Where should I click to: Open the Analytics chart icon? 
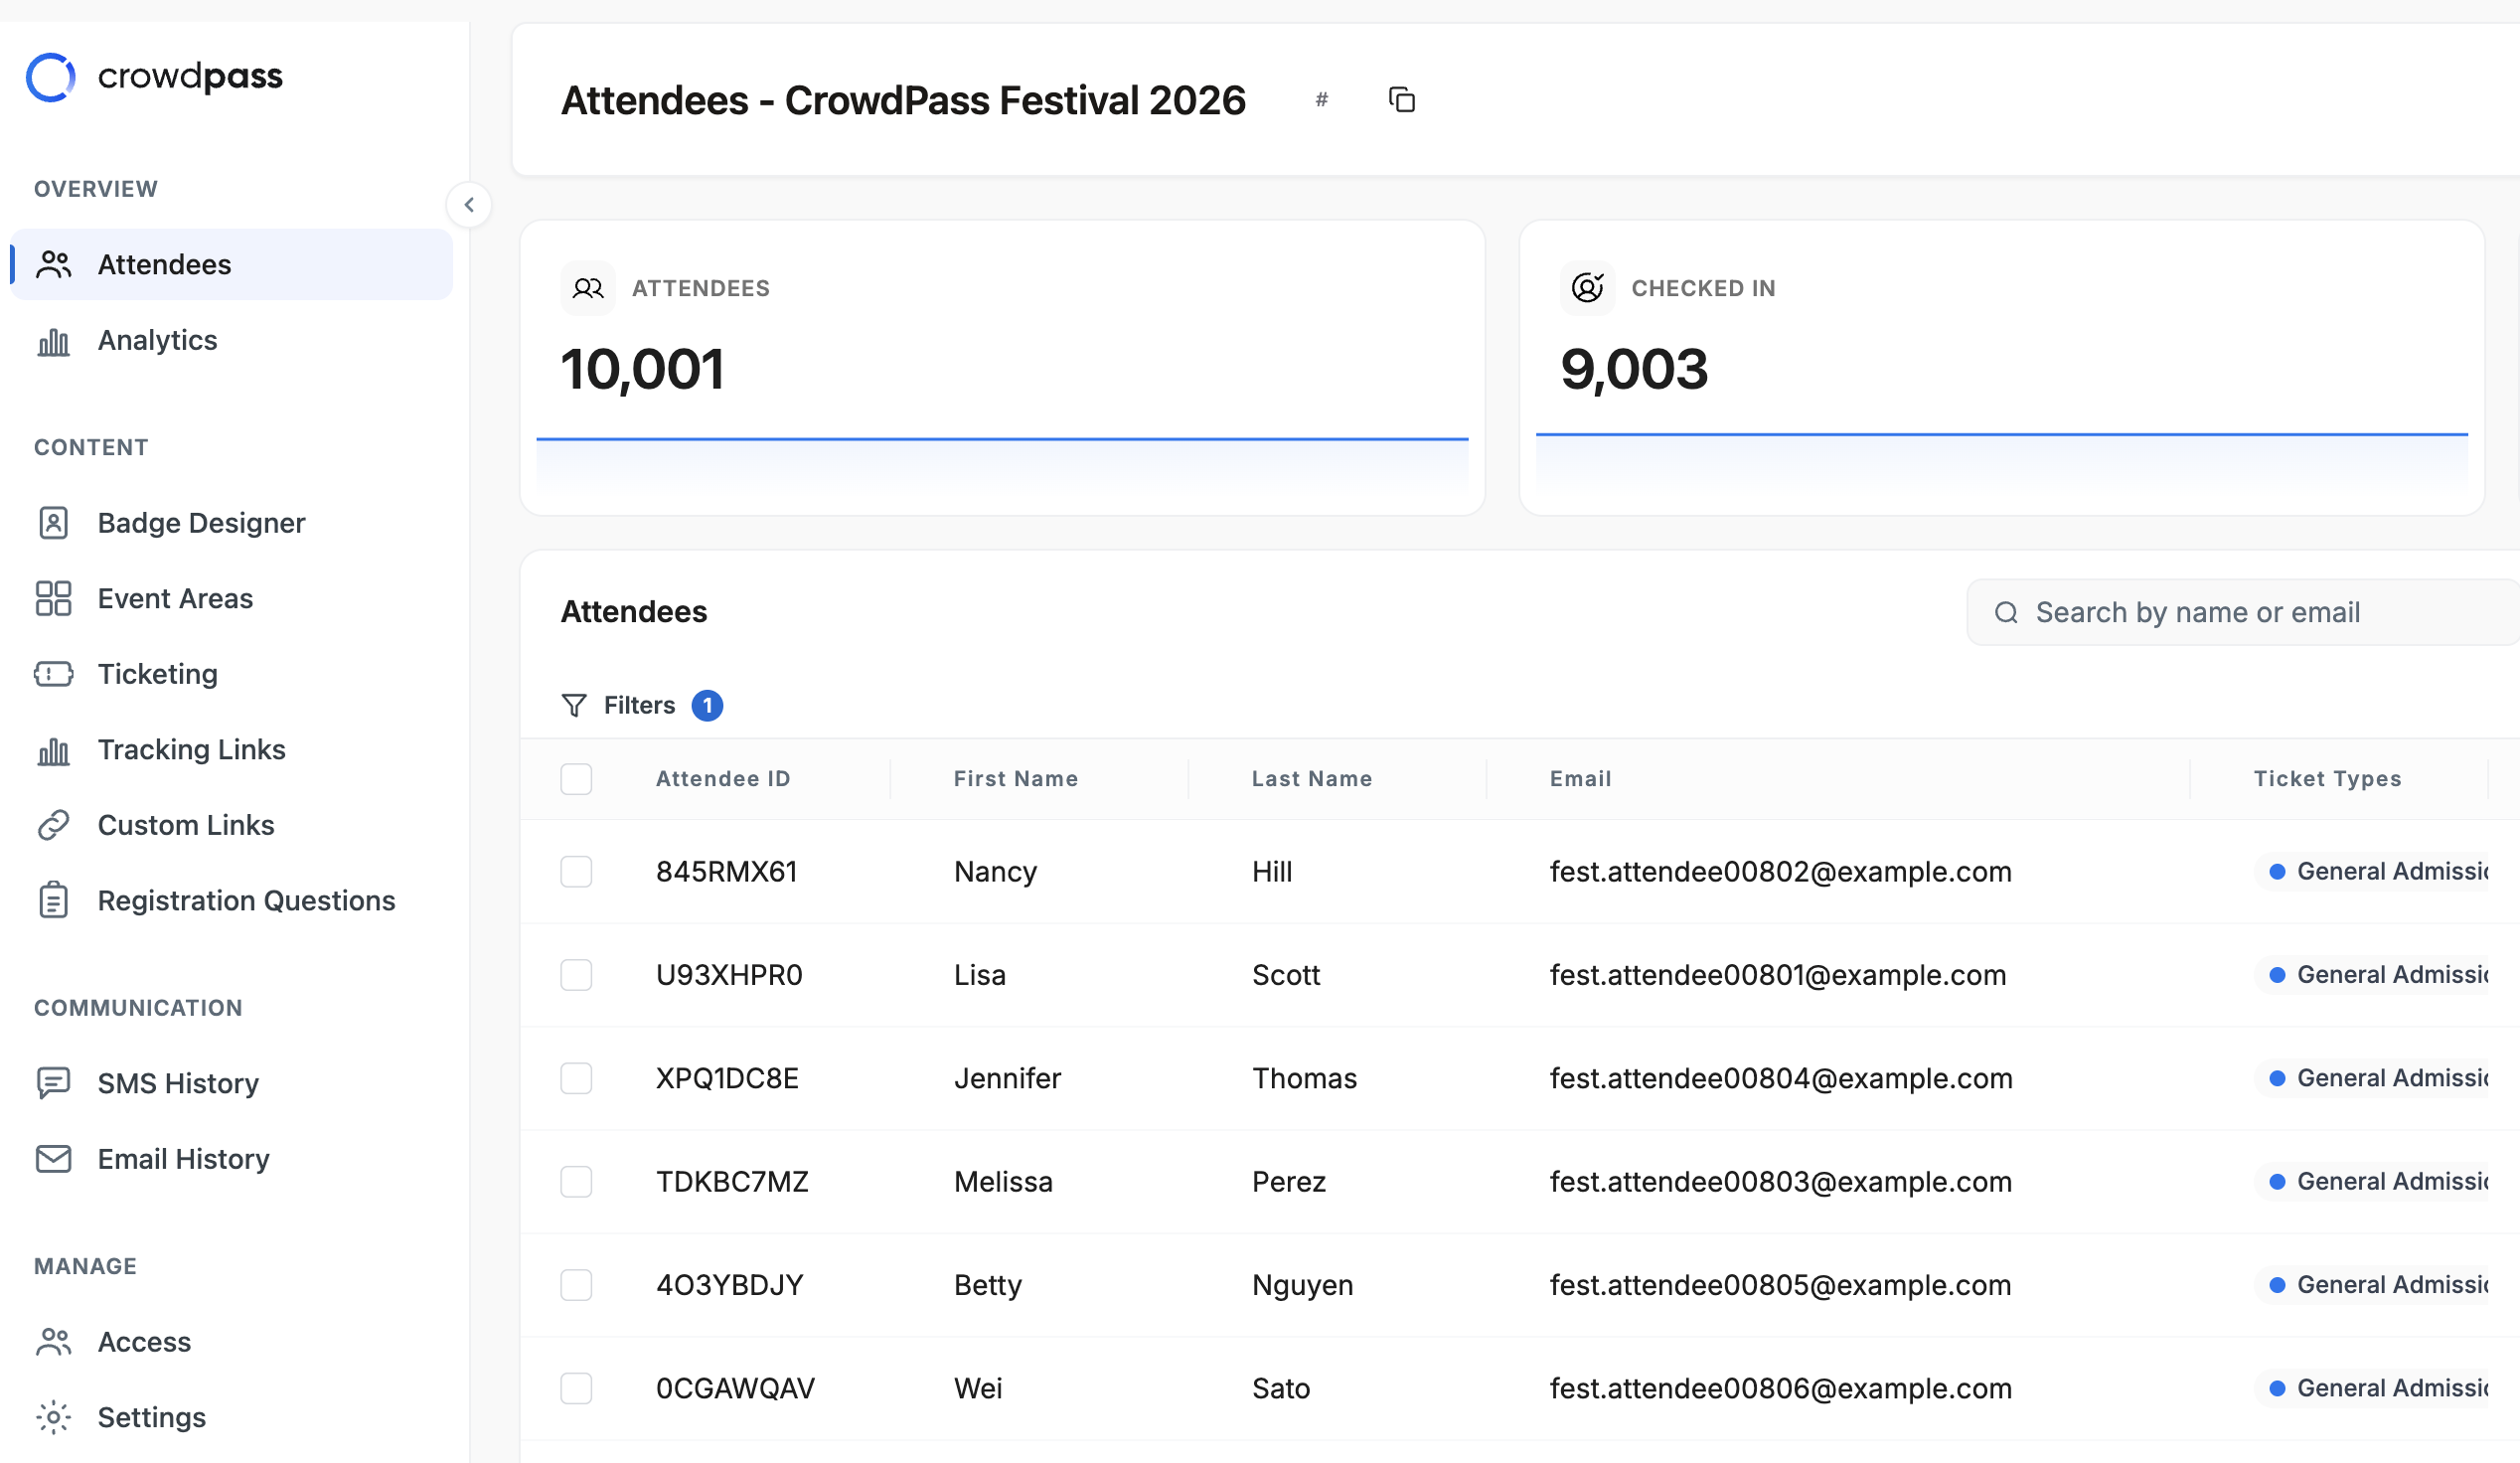point(54,341)
